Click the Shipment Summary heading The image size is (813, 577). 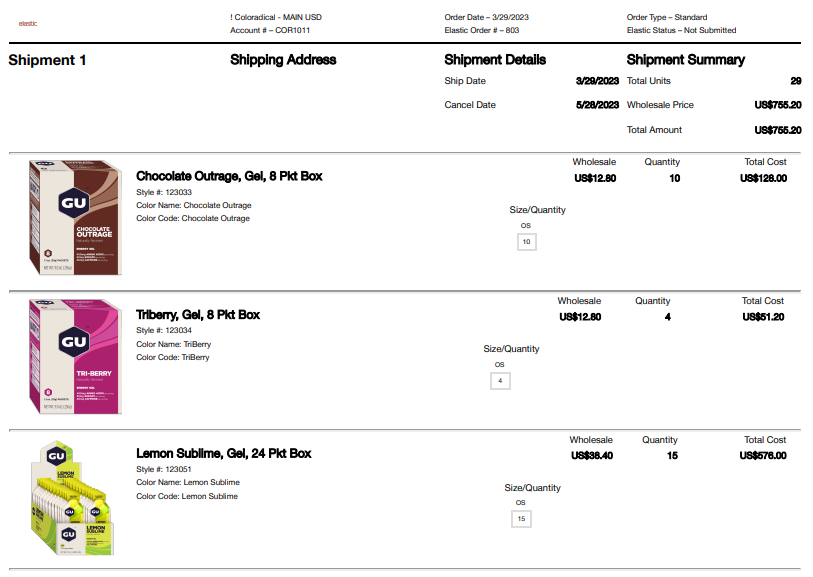[685, 60]
